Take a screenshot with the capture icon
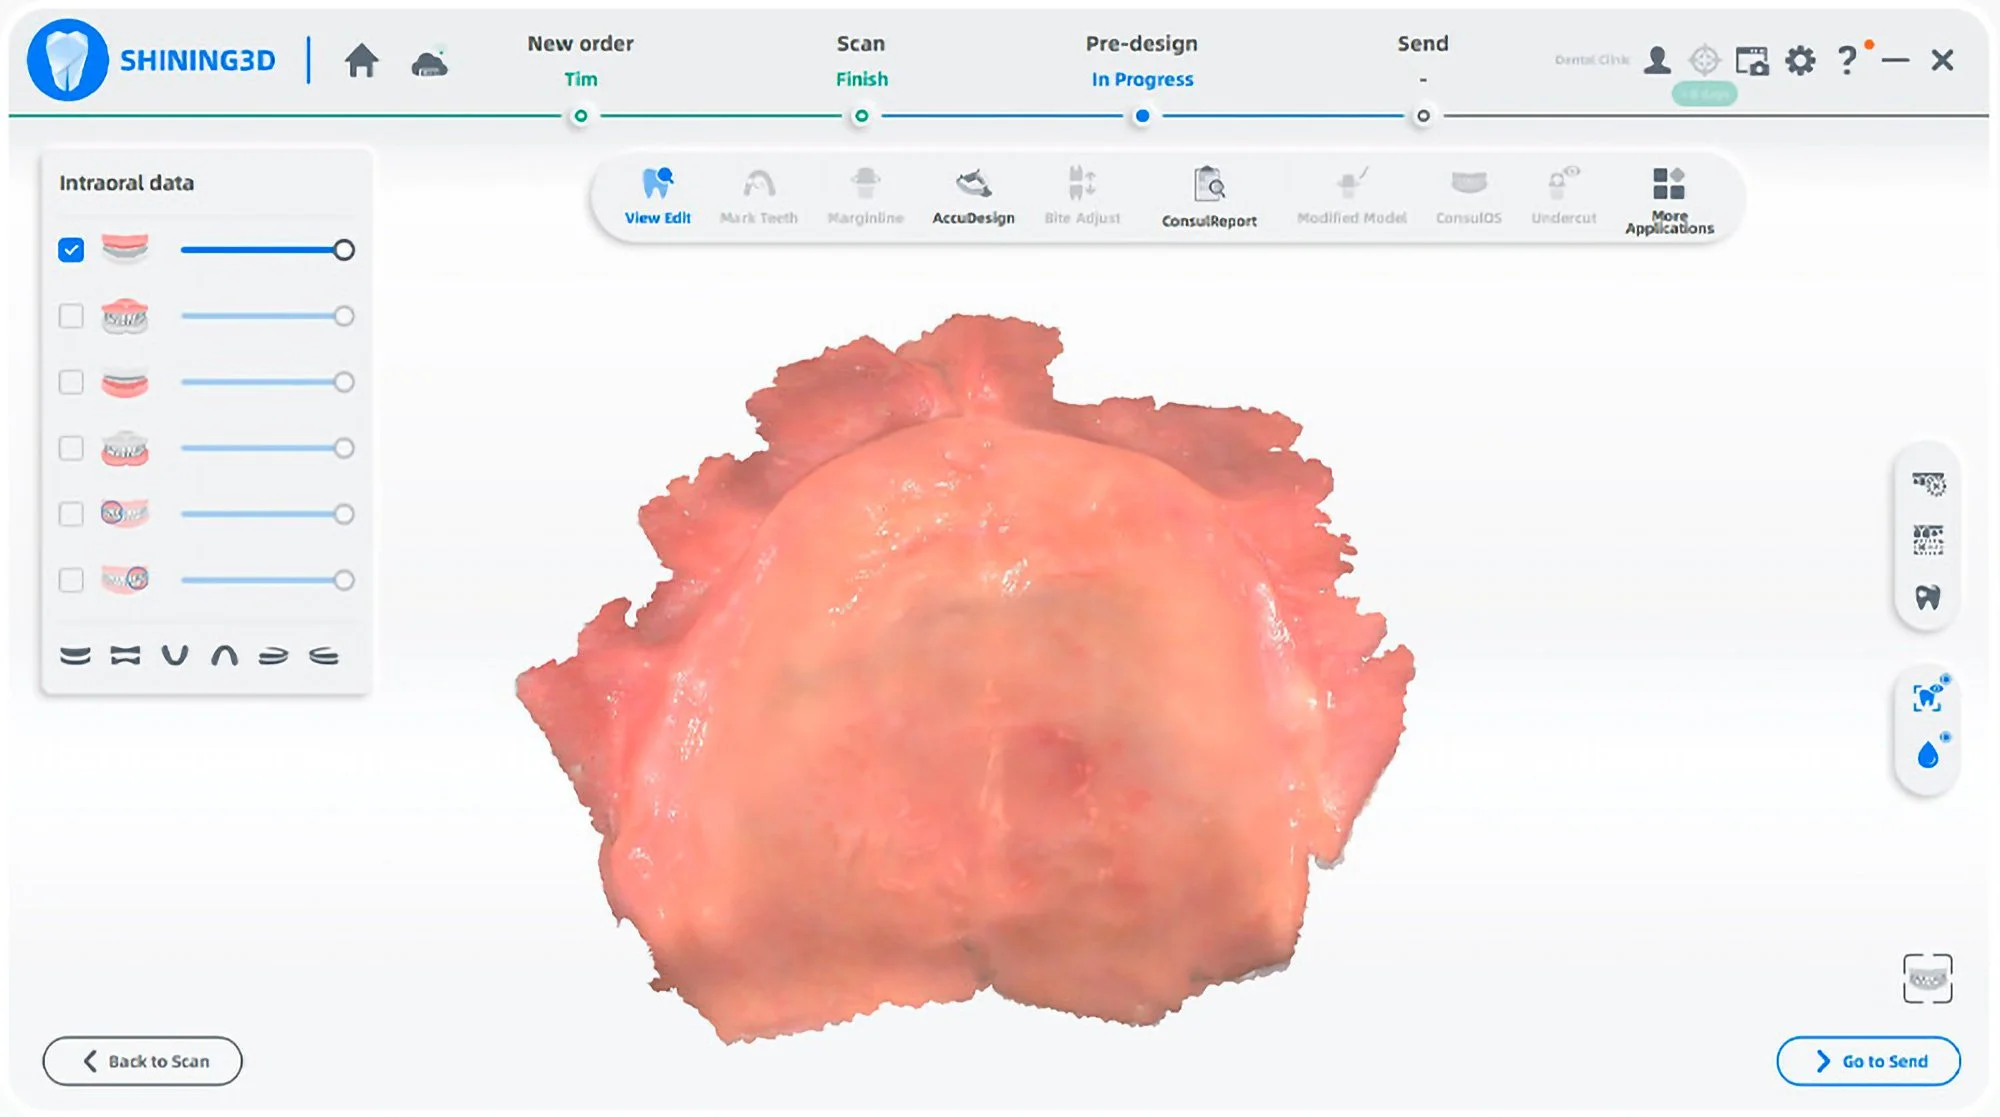The height and width of the screenshot is (1117, 2000). (1751, 61)
